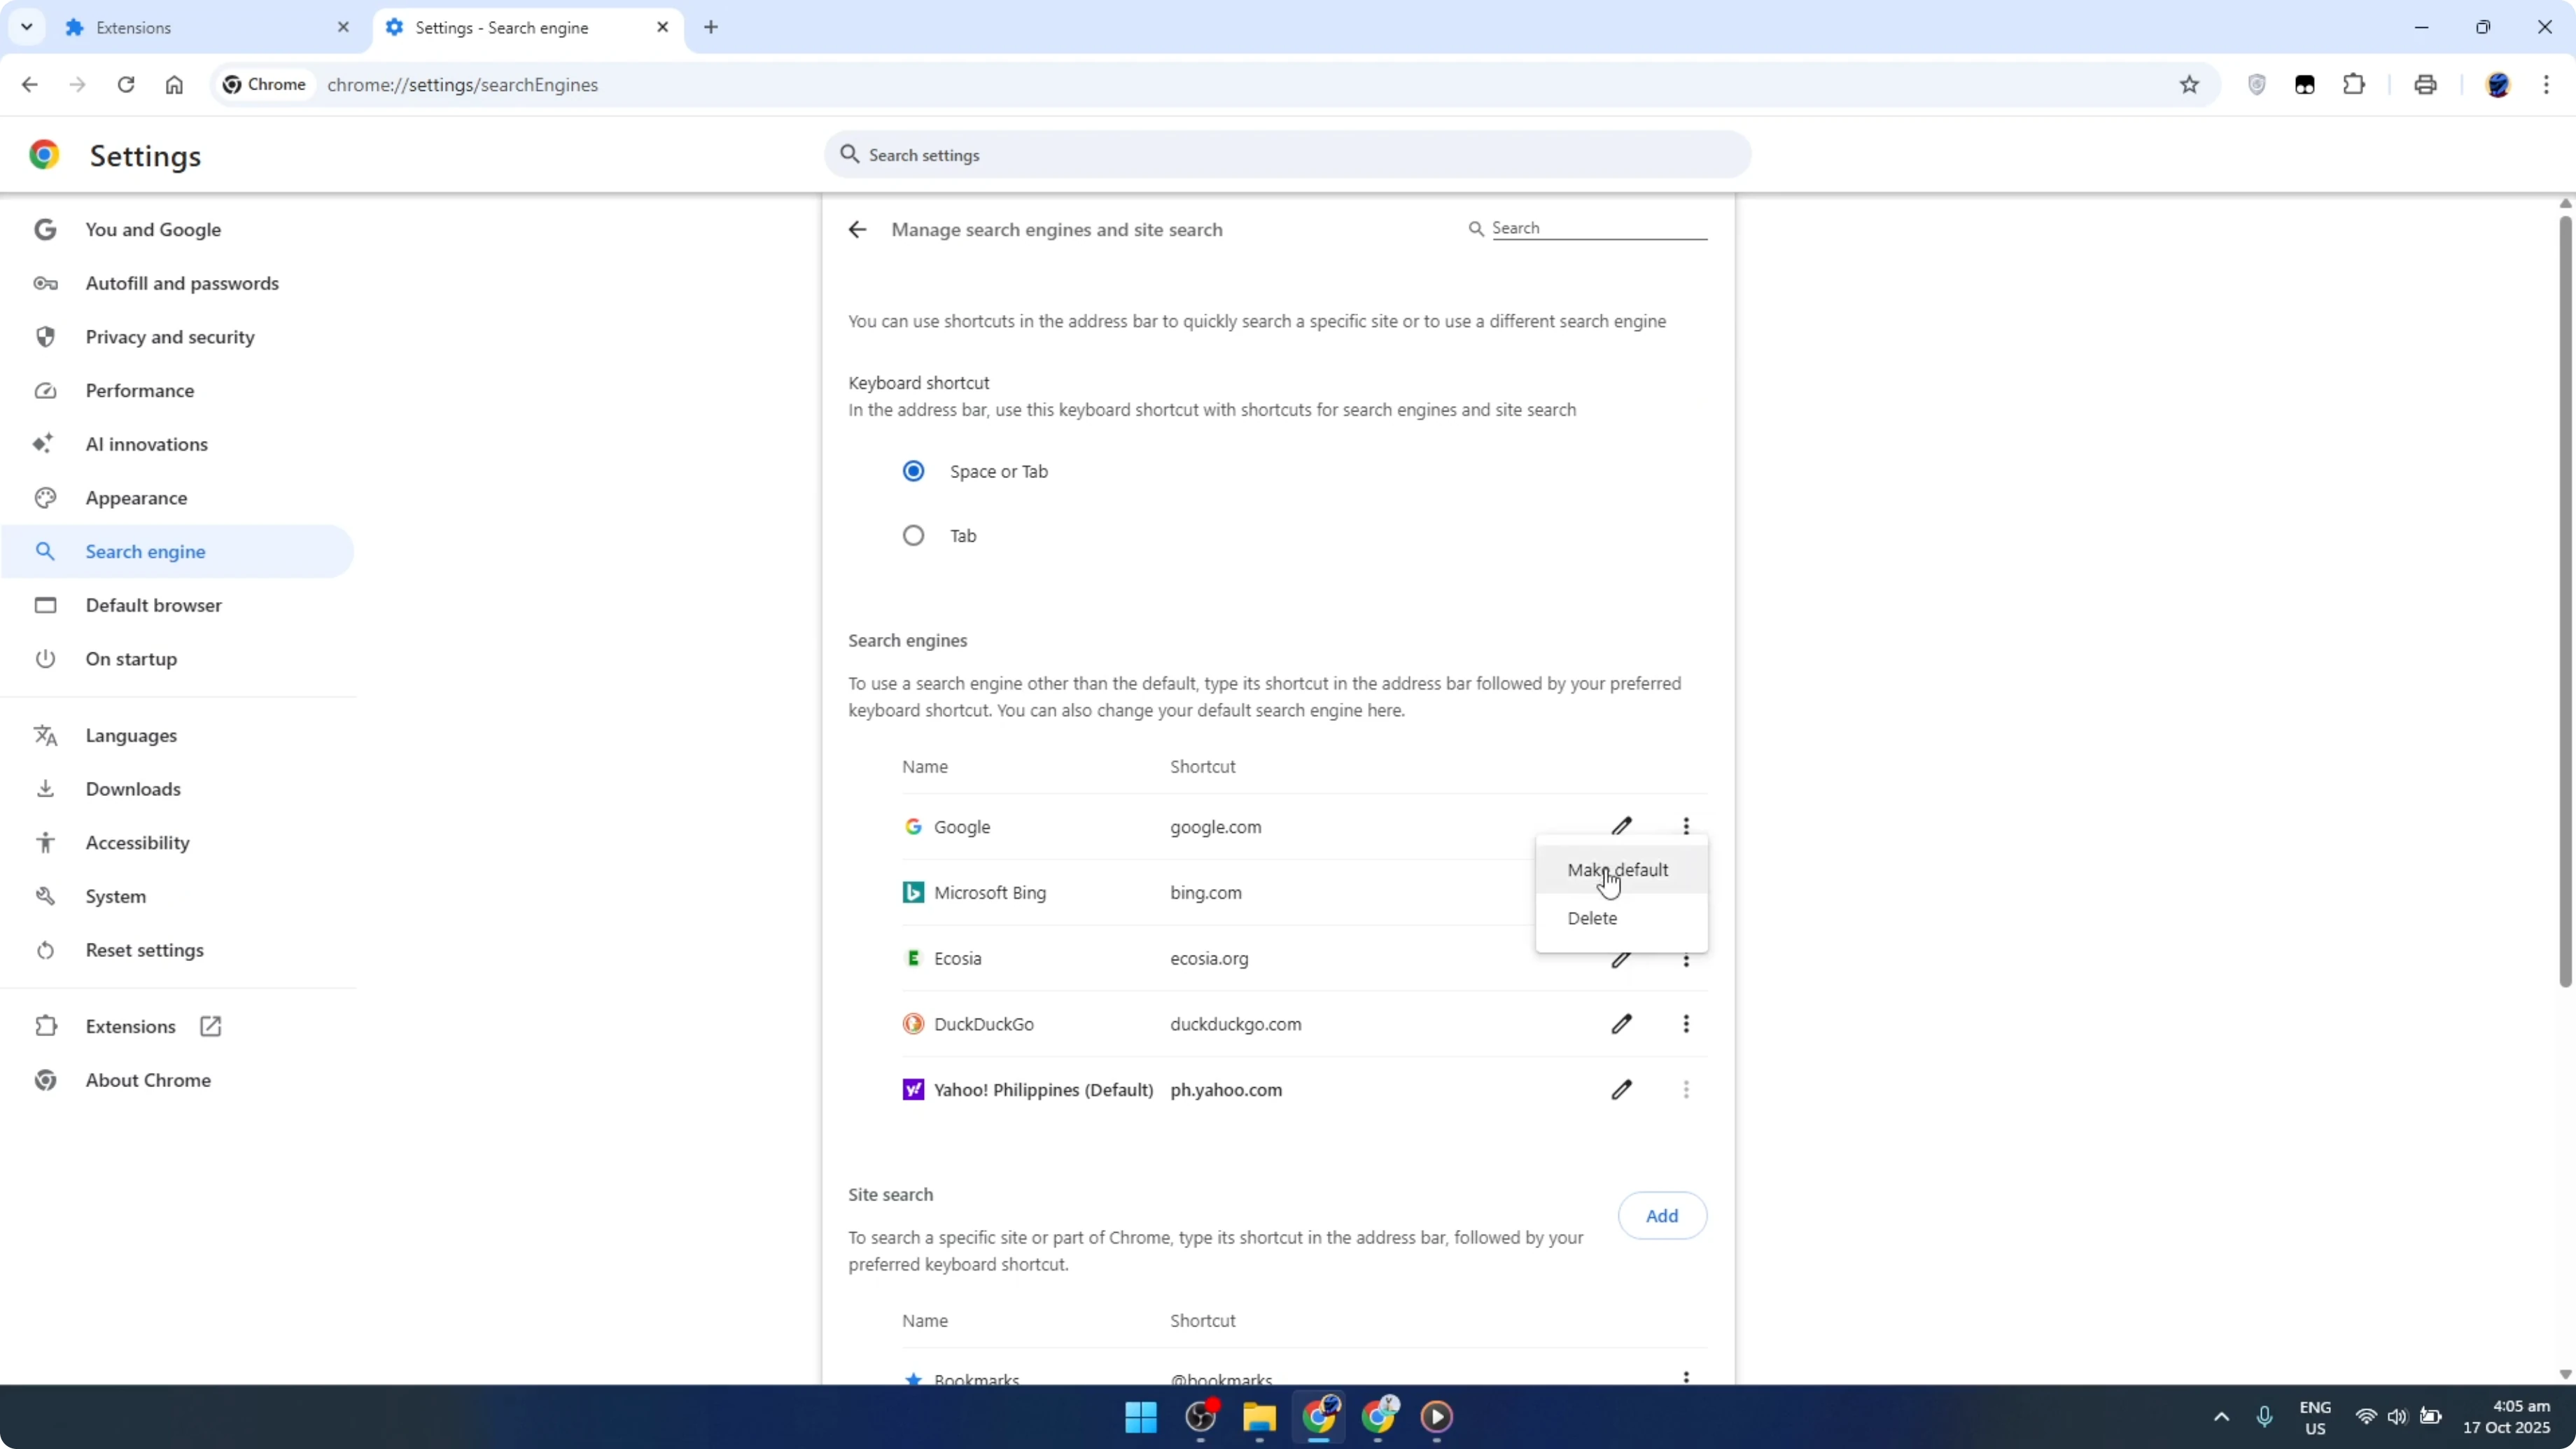Viewport: 2576px width, 1449px height.
Task: Click the microphone tray icon
Action: (x=2265, y=1417)
